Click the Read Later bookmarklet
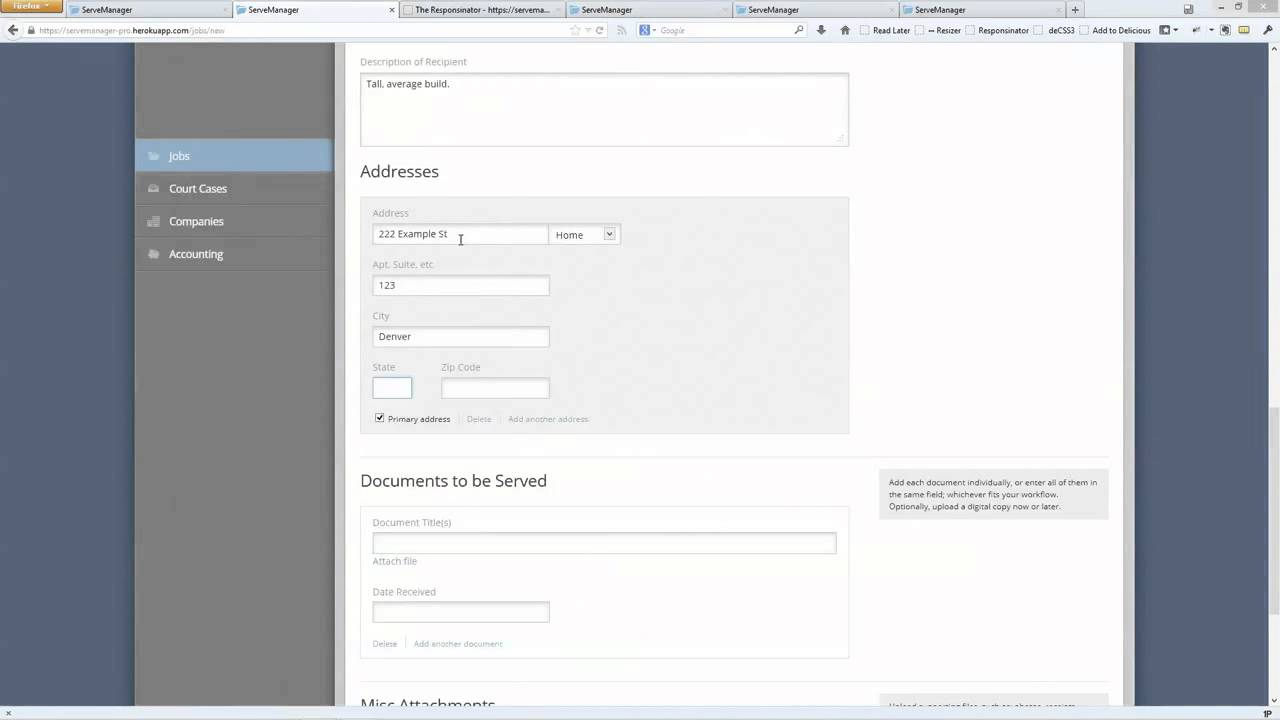 [885, 30]
